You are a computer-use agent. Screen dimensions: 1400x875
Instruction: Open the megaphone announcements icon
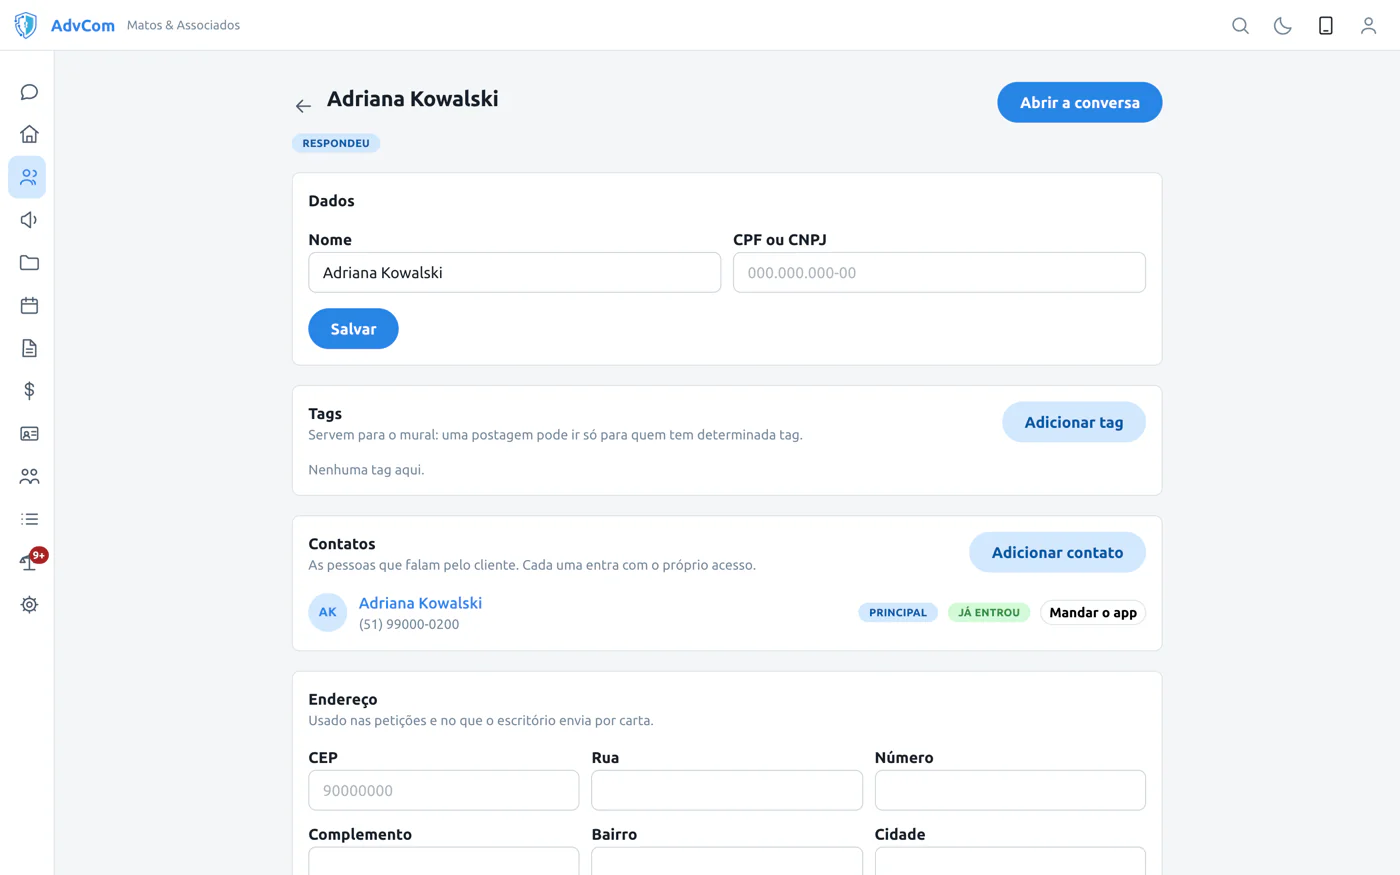[29, 220]
